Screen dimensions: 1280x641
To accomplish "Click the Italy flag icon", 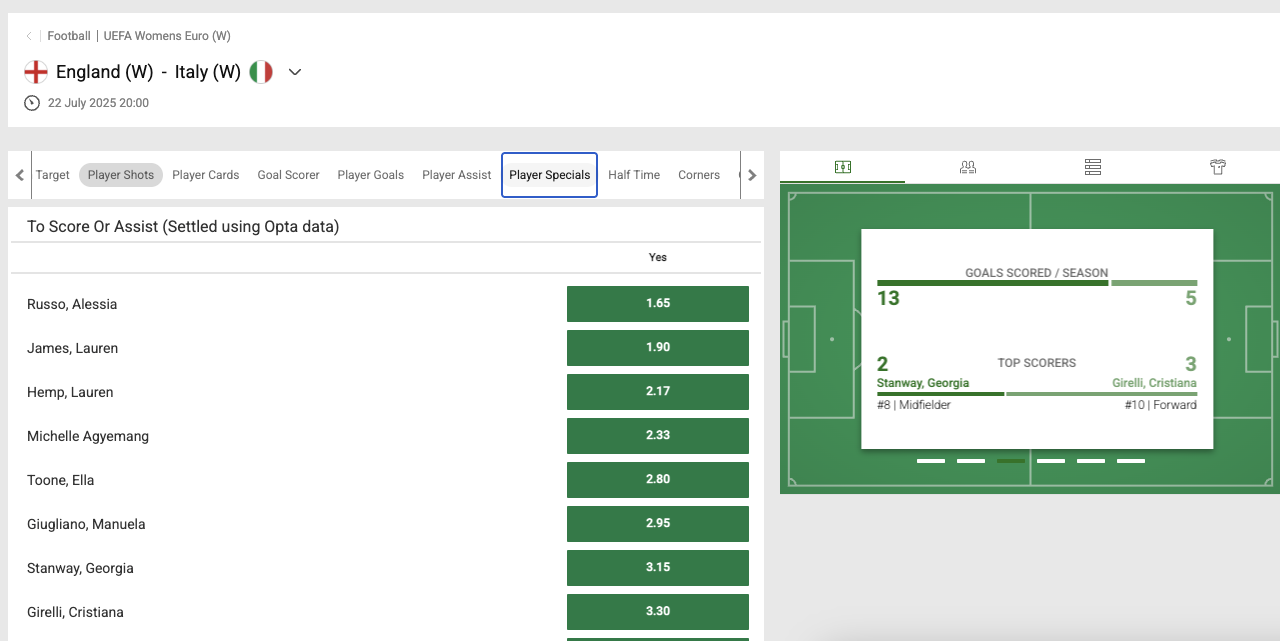I will pyautogui.click(x=261, y=72).
